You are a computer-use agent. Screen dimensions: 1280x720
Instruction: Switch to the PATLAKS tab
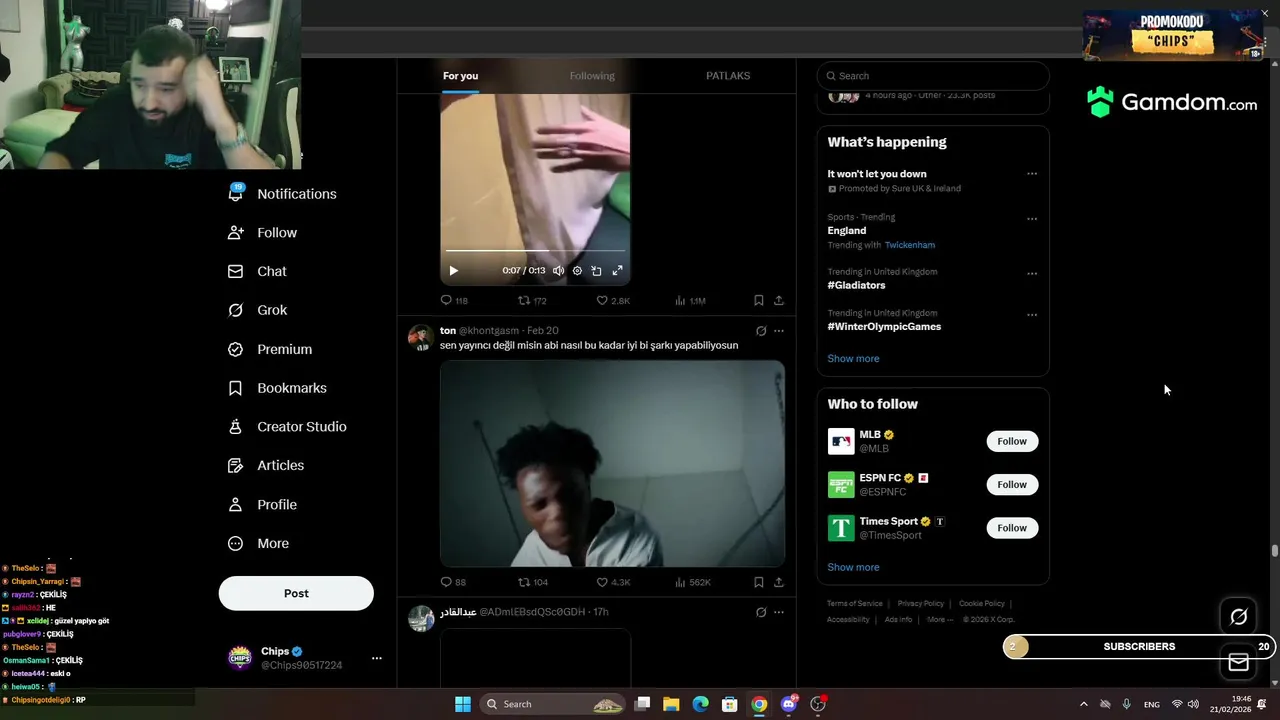(728, 76)
